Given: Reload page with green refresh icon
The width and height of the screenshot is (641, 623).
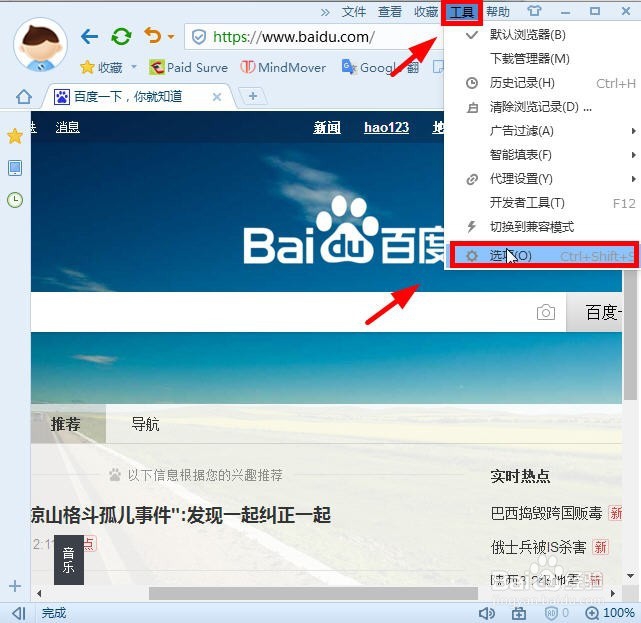Looking at the screenshot, I should pyautogui.click(x=121, y=36).
